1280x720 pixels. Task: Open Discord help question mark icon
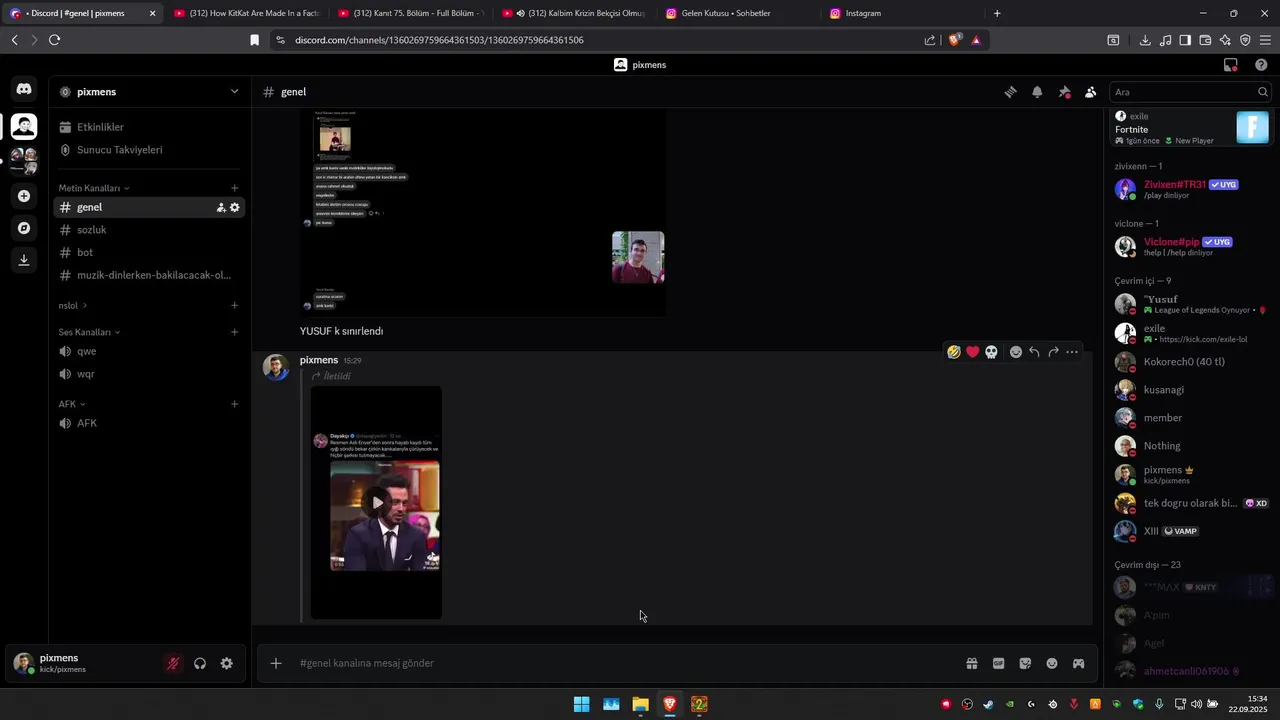[x=1261, y=65]
